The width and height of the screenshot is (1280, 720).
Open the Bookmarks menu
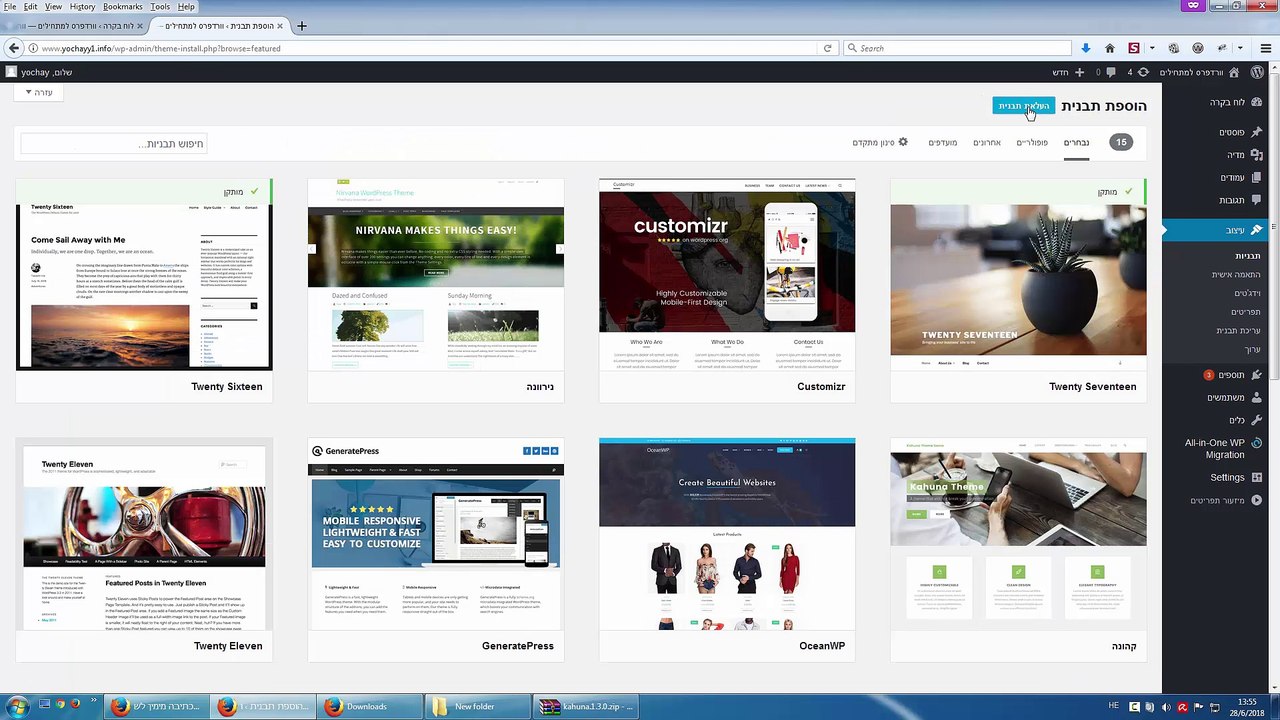123,7
